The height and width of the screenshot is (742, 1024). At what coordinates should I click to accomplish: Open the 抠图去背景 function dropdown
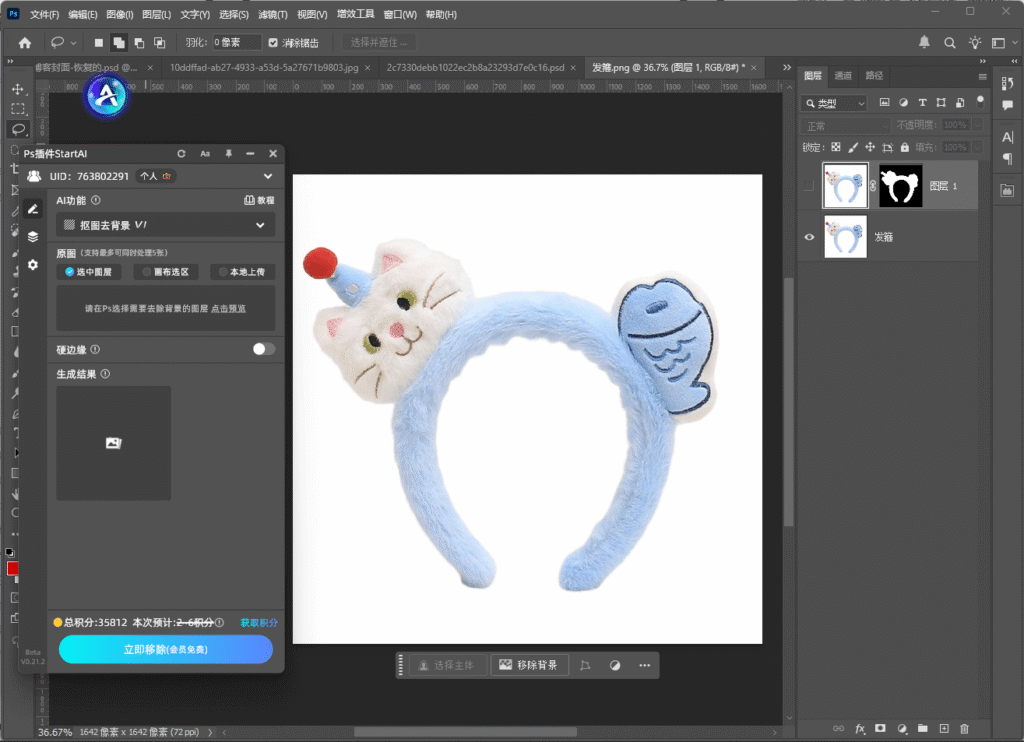166,225
